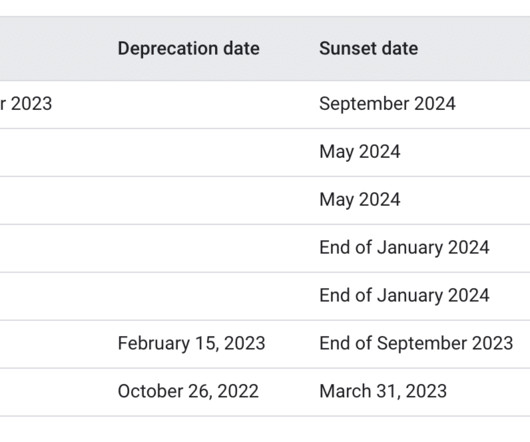Select the September 2024 sunset date cell
Image resolution: width=530 pixels, height=442 pixels.
click(387, 104)
